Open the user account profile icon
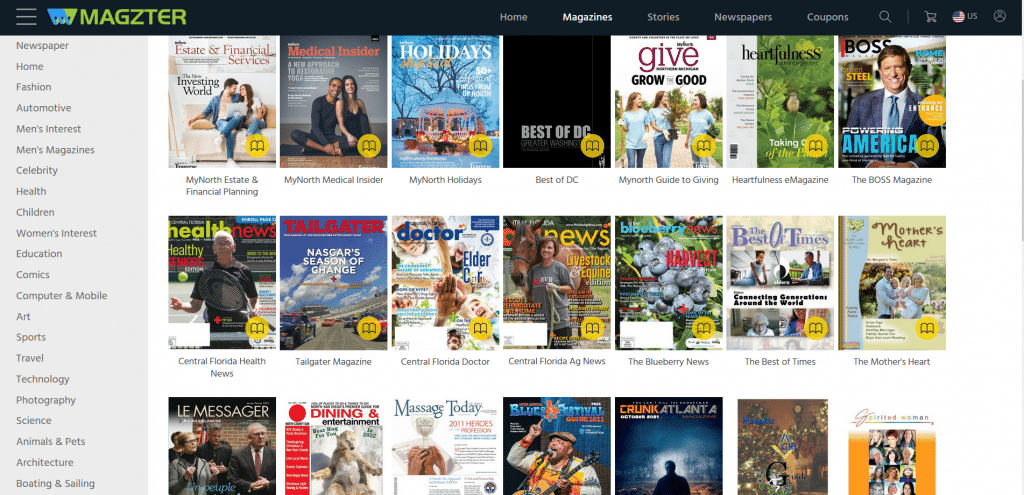The height and width of the screenshot is (495, 1024). pyautogui.click(x=999, y=16)
